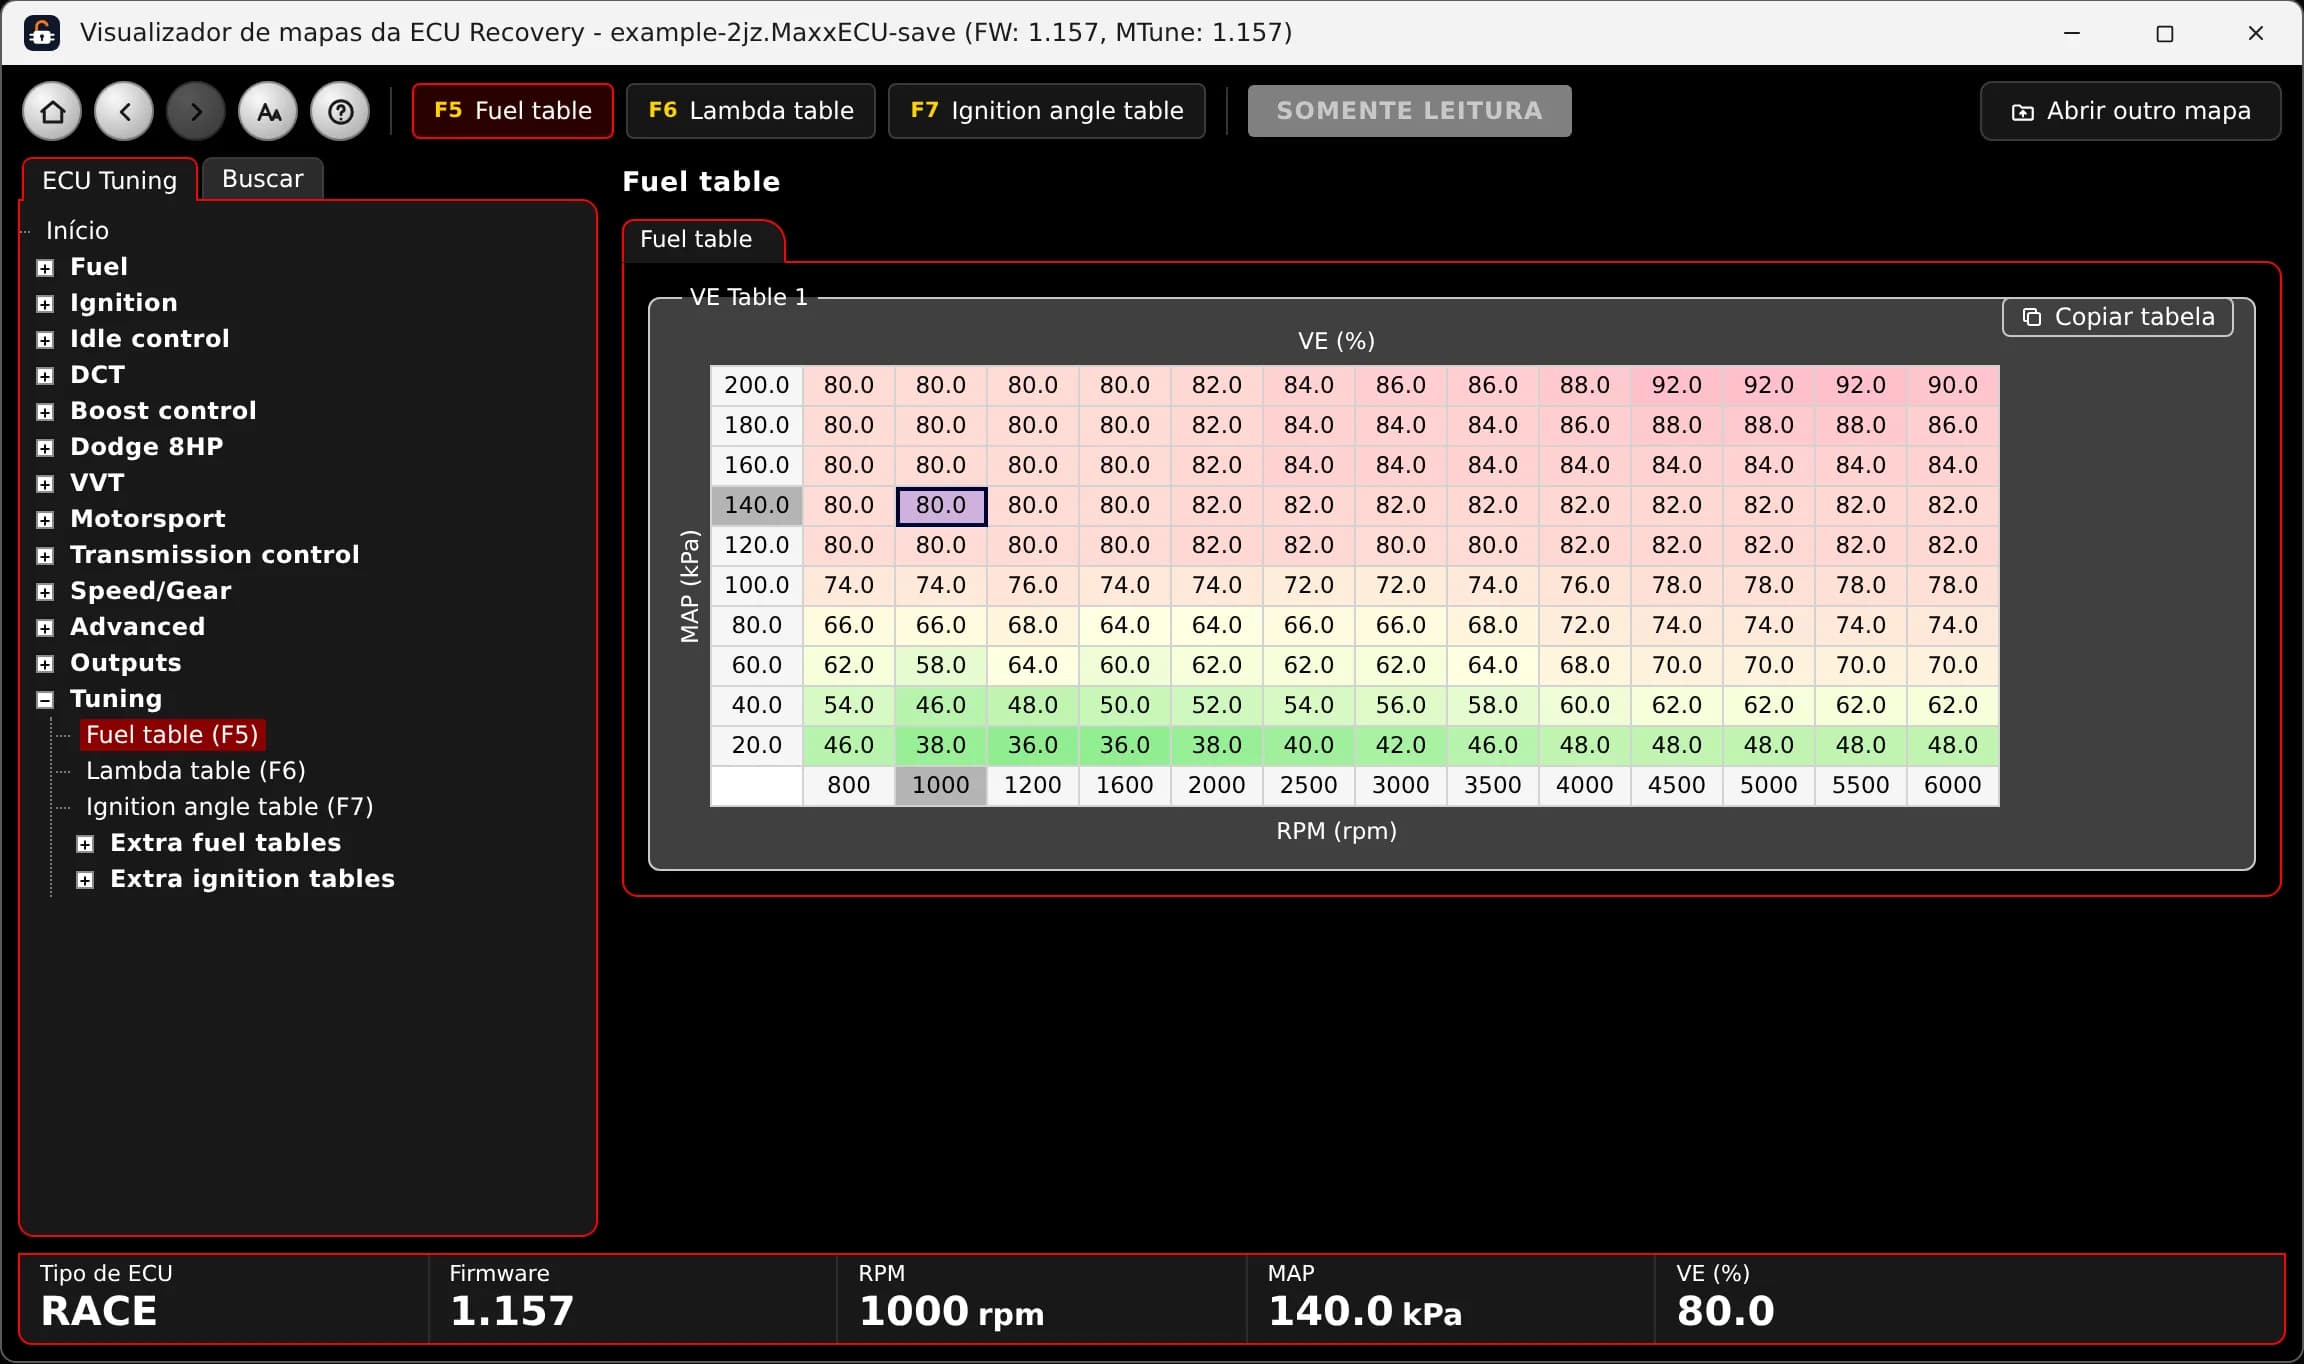Expand the Boost control tree node

pos(45,412)
